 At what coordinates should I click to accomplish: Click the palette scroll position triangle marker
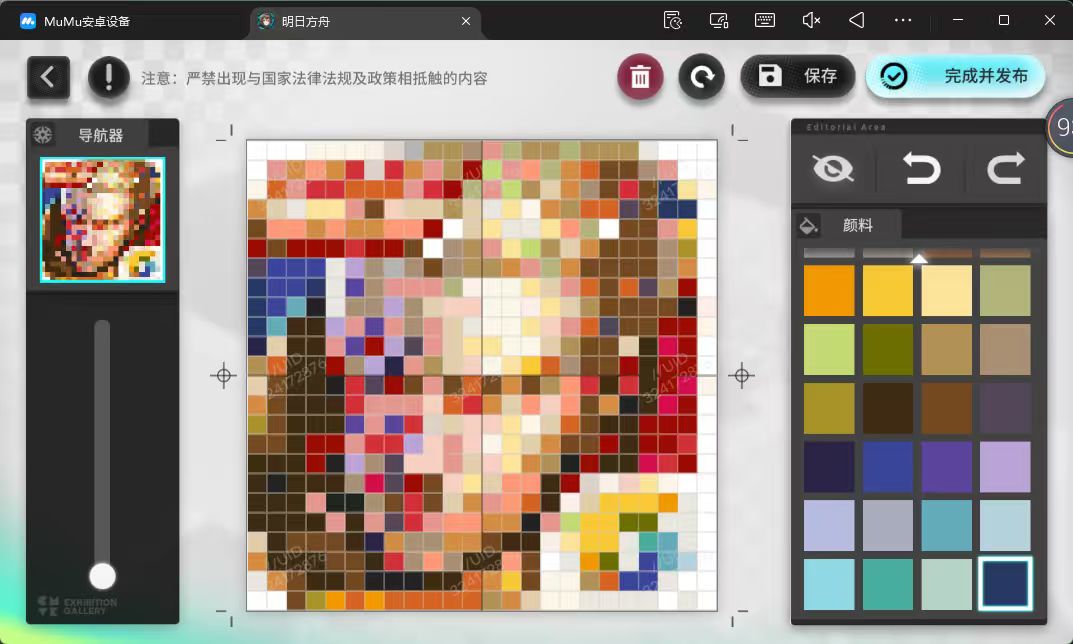(919, 258)
